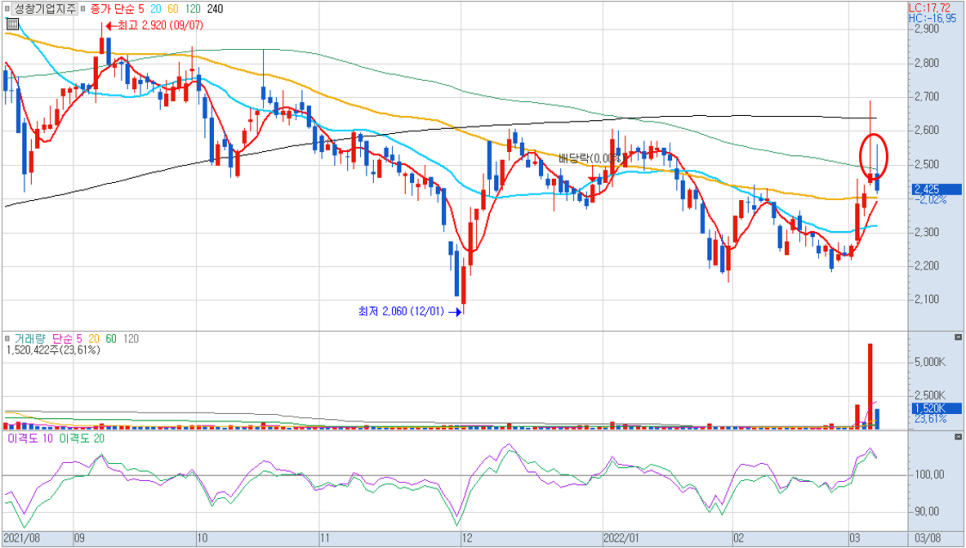Open the 거래량 volume indicator label
The image size is (966, 548).
coord(30,338)
